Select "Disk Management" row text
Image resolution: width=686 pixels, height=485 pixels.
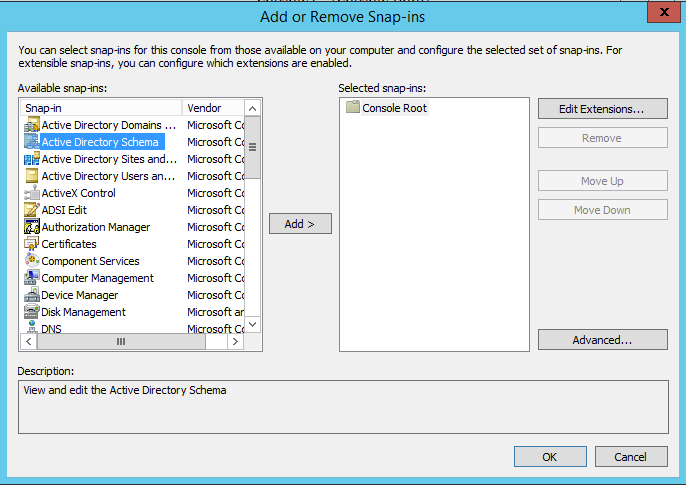pyautogui.click(x=83, y=312)
